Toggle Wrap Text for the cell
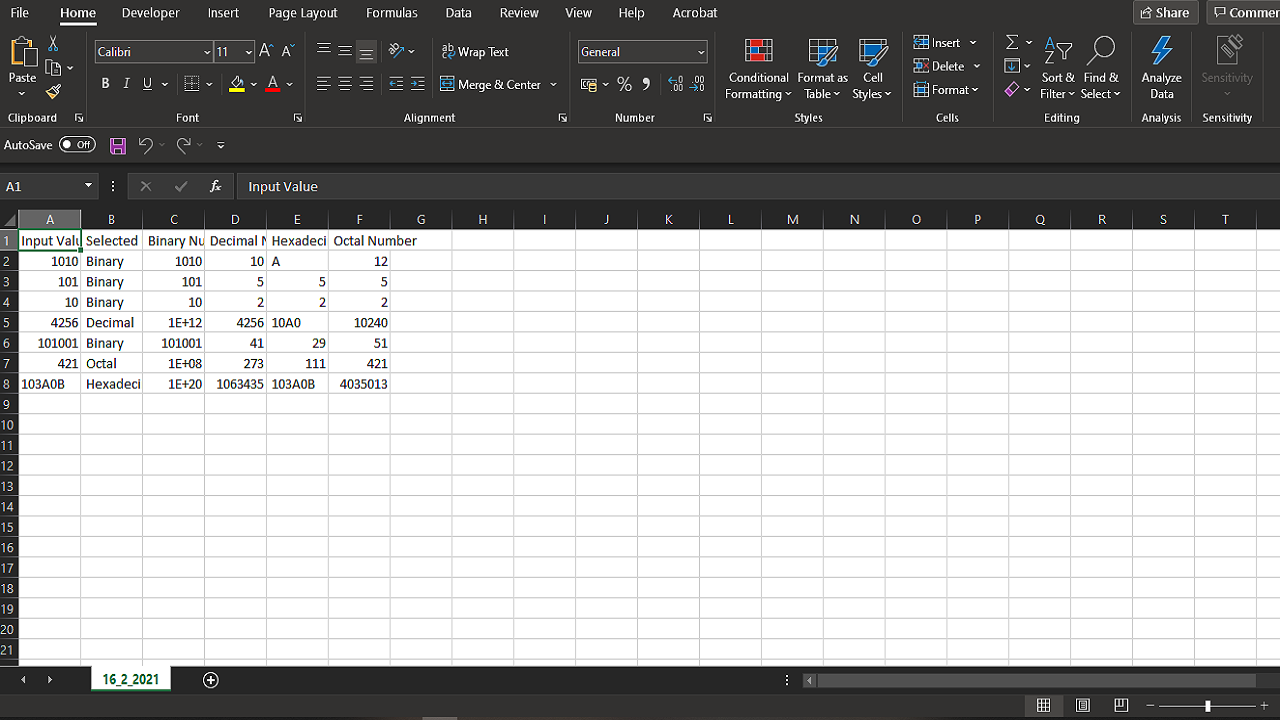The width and height of the screenshot is (1280, 720). [x=475, y=52]
